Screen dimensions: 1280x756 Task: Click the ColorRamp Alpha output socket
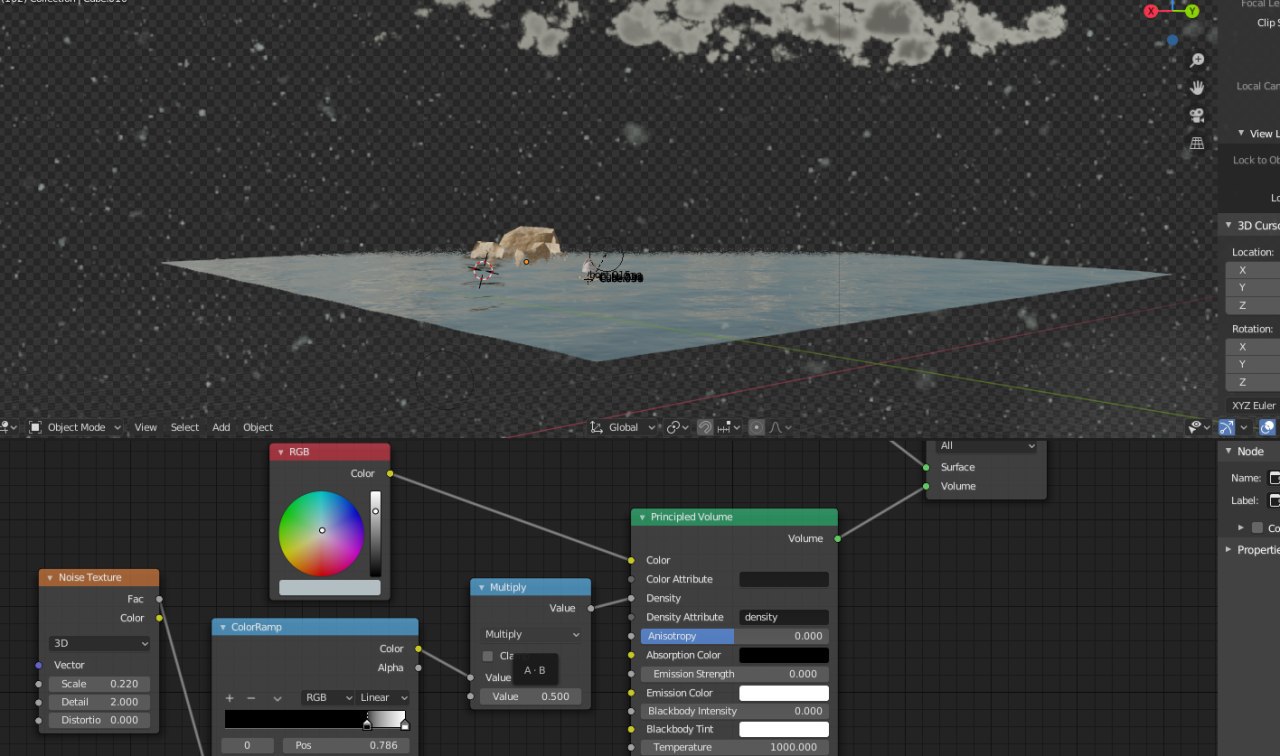[419, 668]
